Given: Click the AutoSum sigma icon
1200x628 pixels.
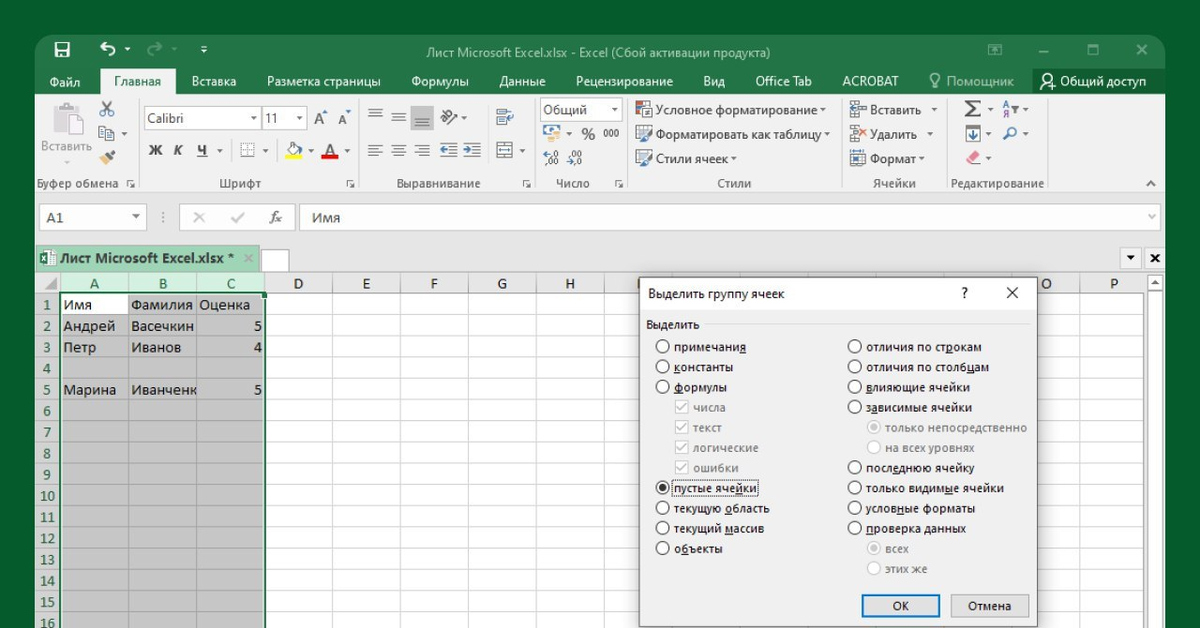Looking at the screenshot, I should (x=972, y=109).
